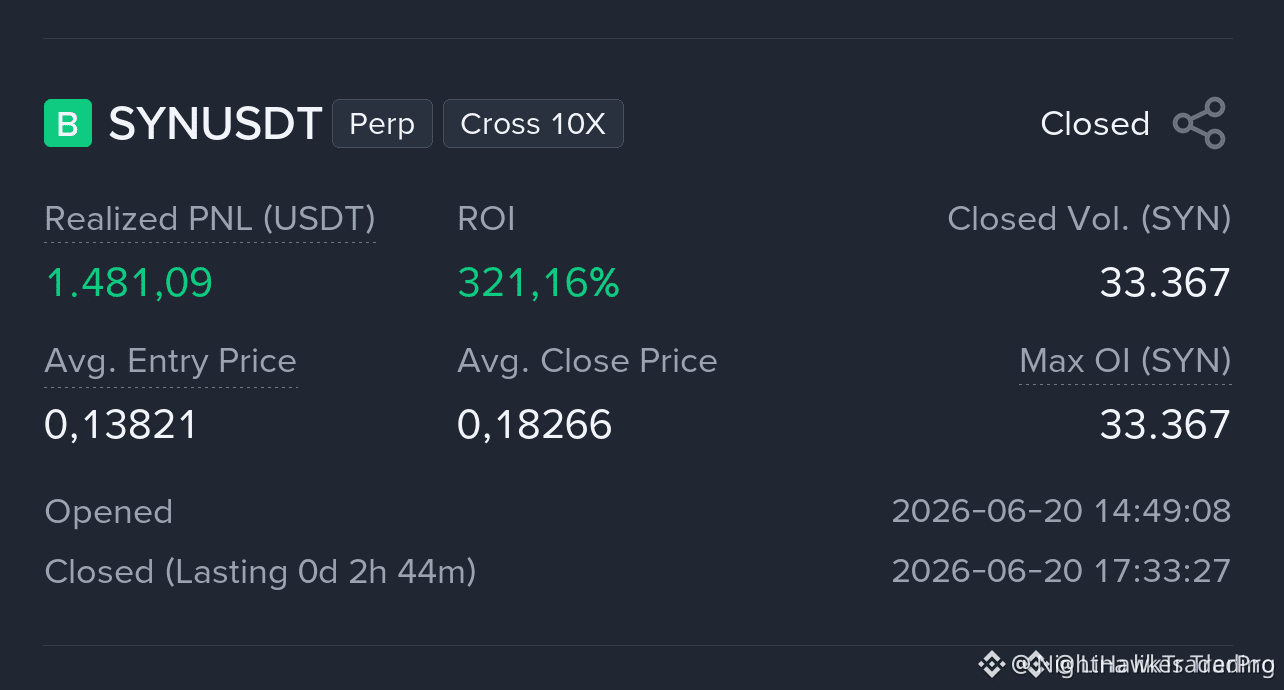Click the realized PNL value 1.481,09
This screenshot has width=1284, height=690.
coord(129,283)
